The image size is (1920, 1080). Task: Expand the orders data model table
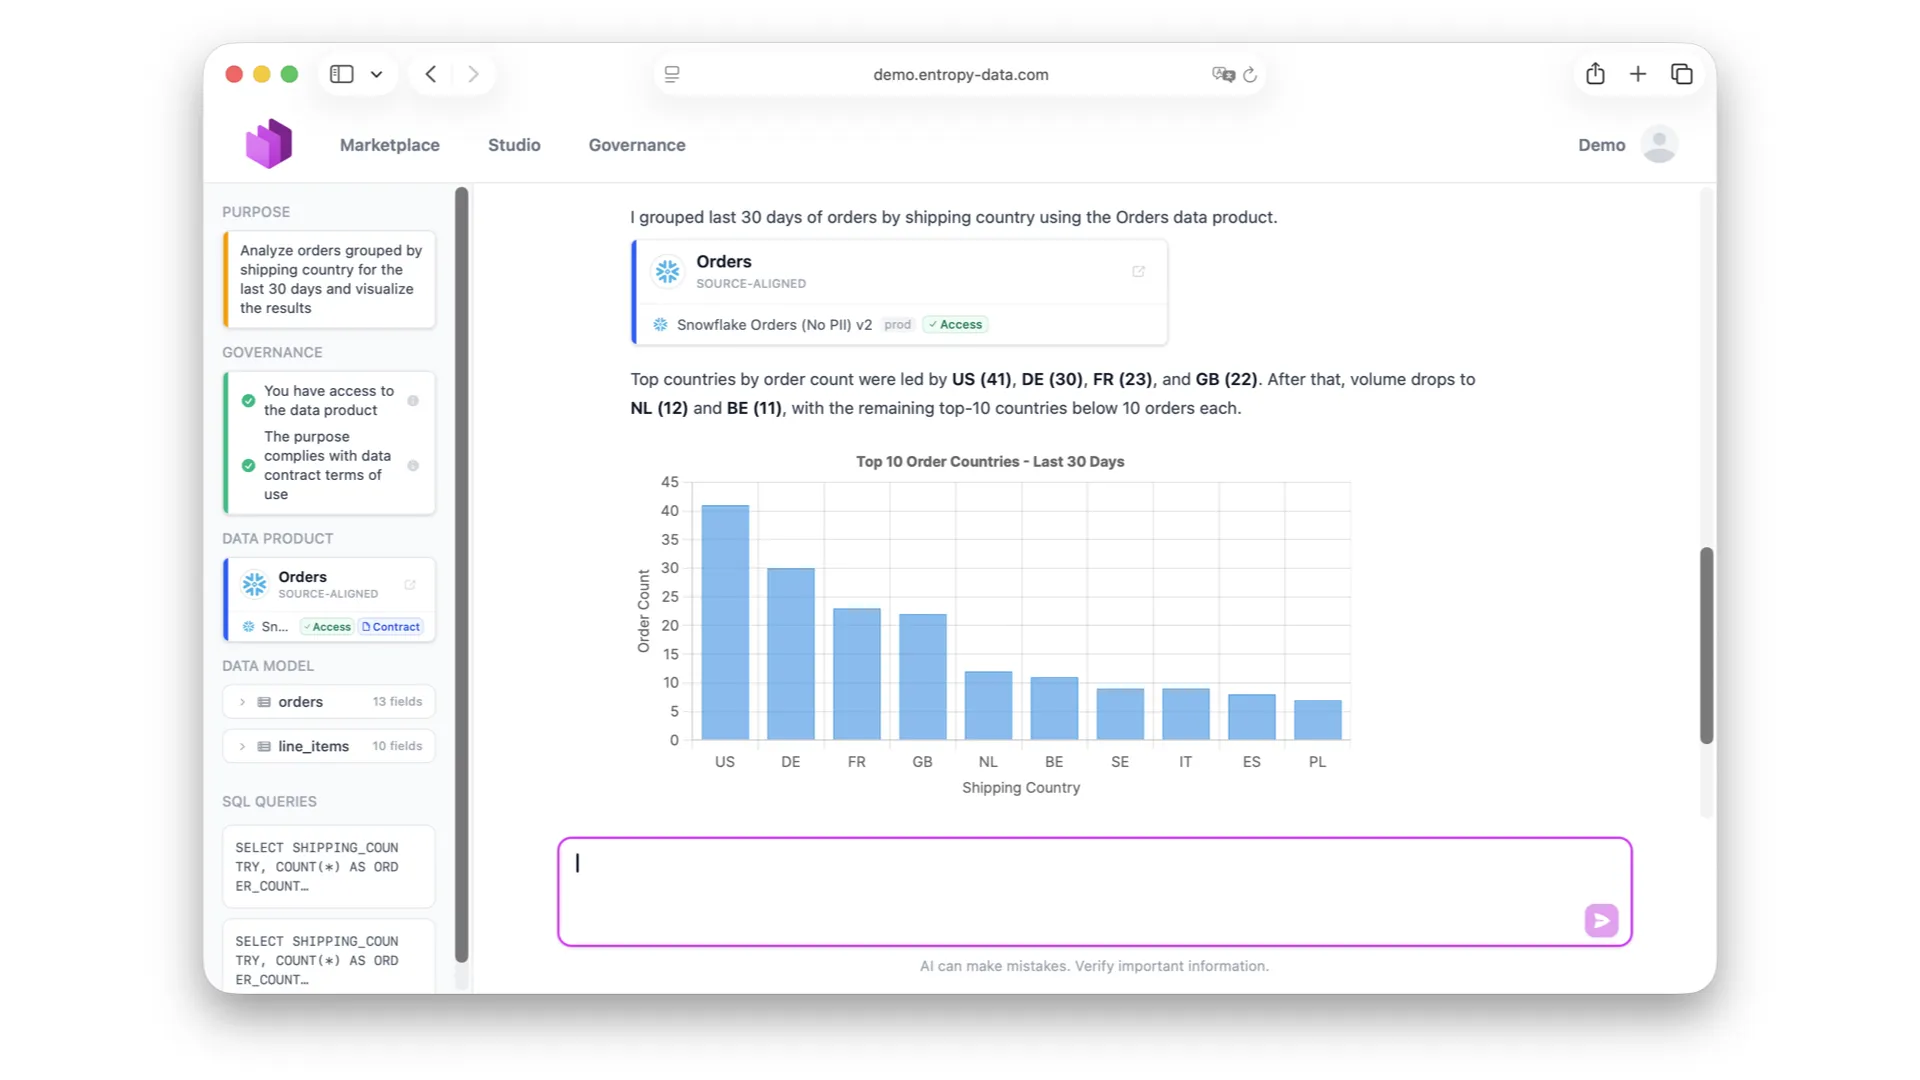pos(242,702)
